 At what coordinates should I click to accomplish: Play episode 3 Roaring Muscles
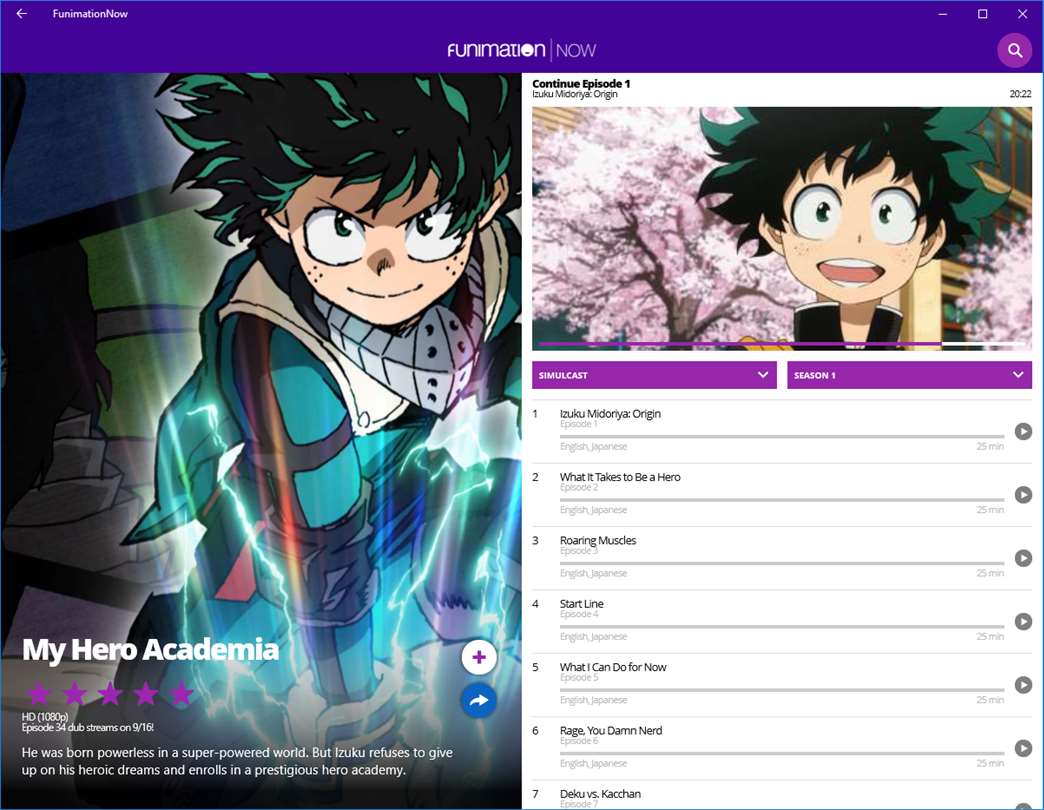click(1023, 558)
